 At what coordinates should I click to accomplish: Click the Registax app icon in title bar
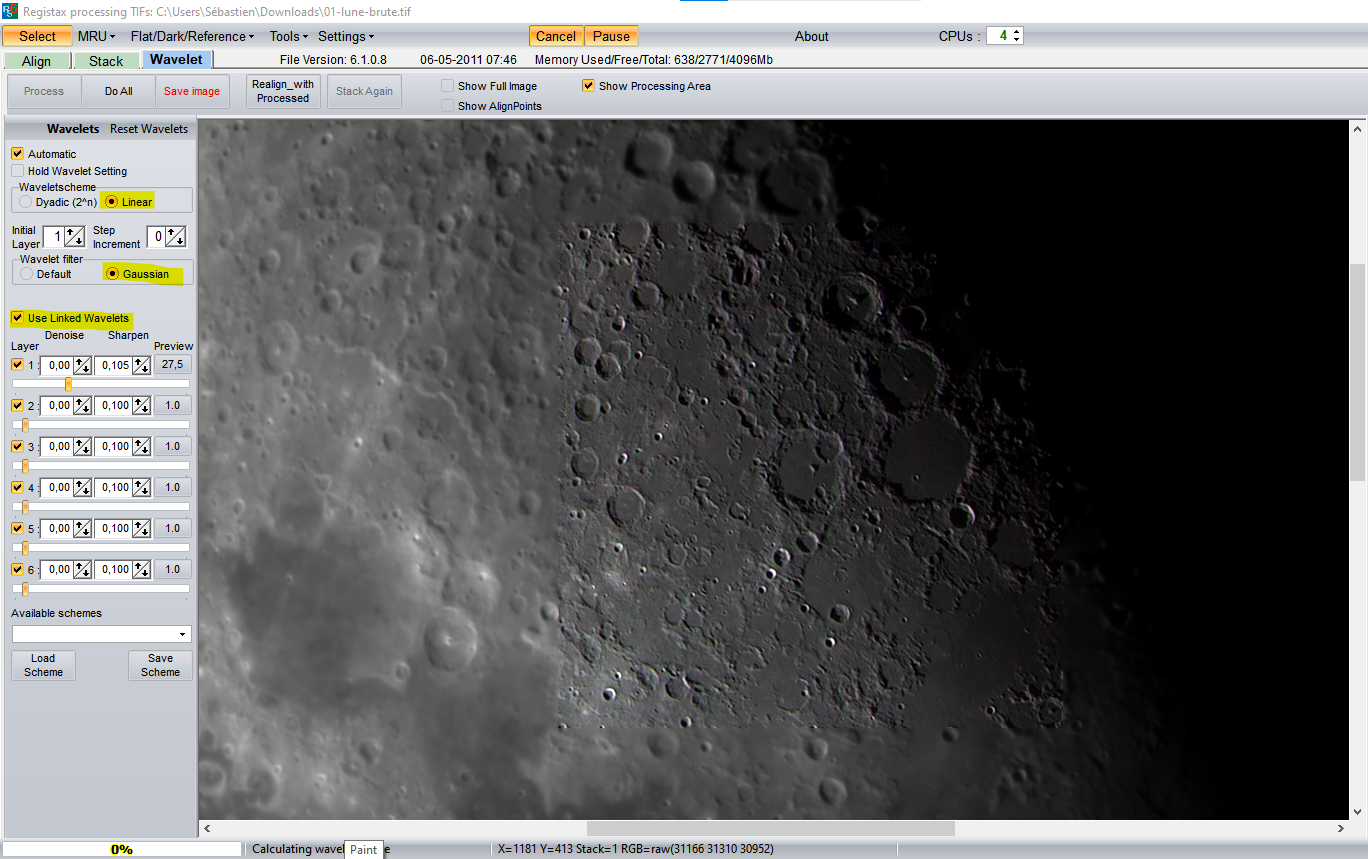pyautogui.click(x=8, y=11)
